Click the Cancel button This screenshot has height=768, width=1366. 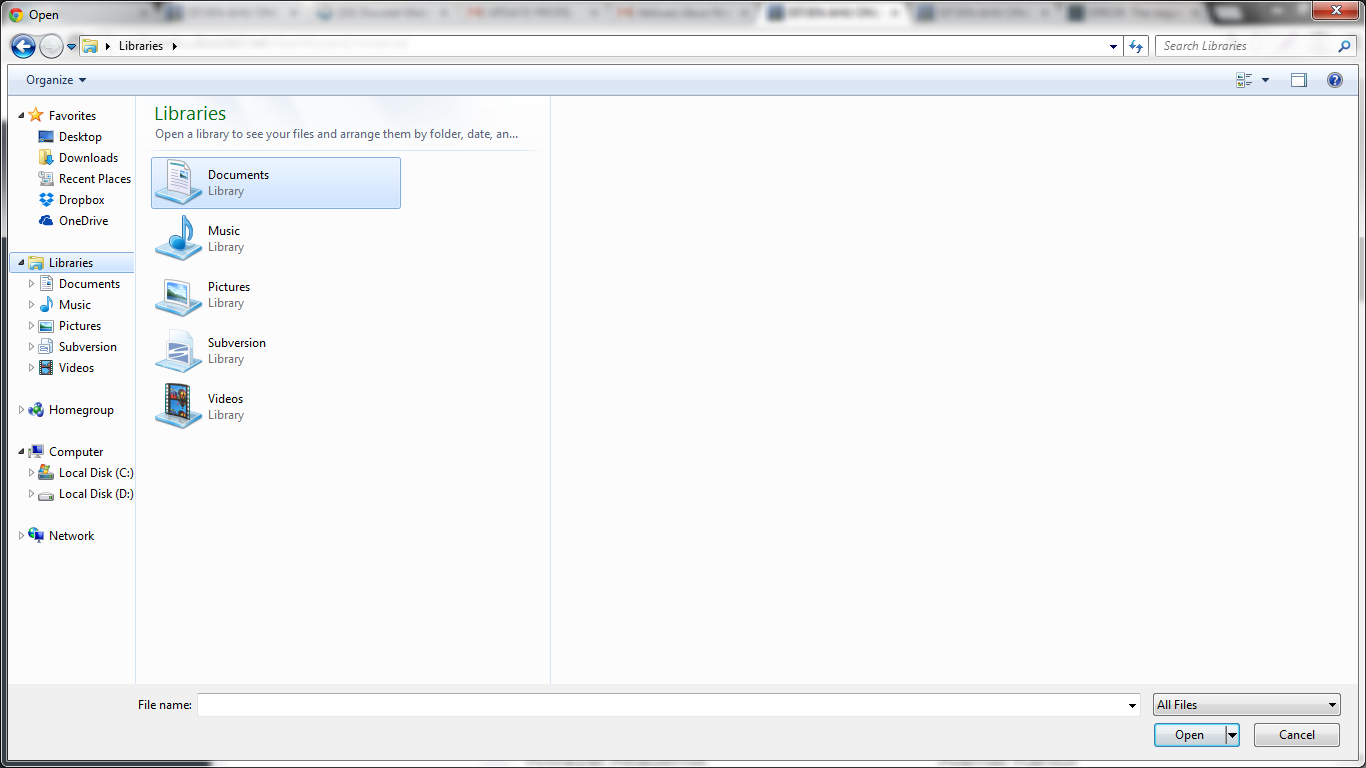pos(1296,735)
